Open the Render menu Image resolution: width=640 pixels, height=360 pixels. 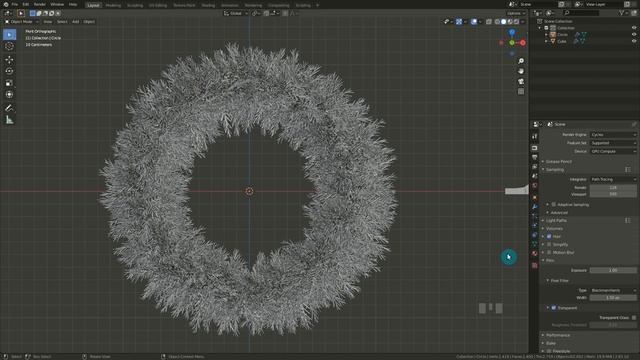point(40,4)
